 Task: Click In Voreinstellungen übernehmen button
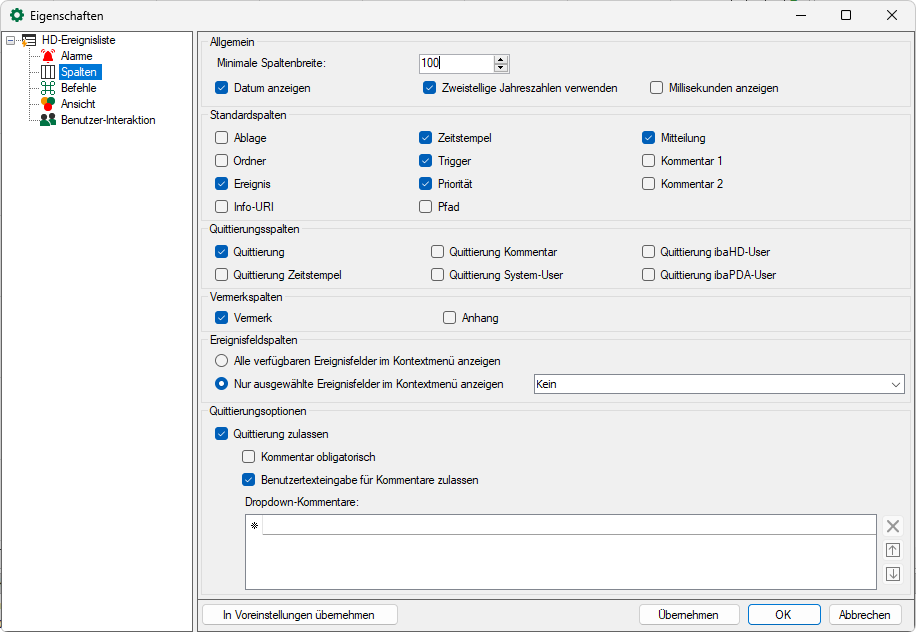[300, 615]
